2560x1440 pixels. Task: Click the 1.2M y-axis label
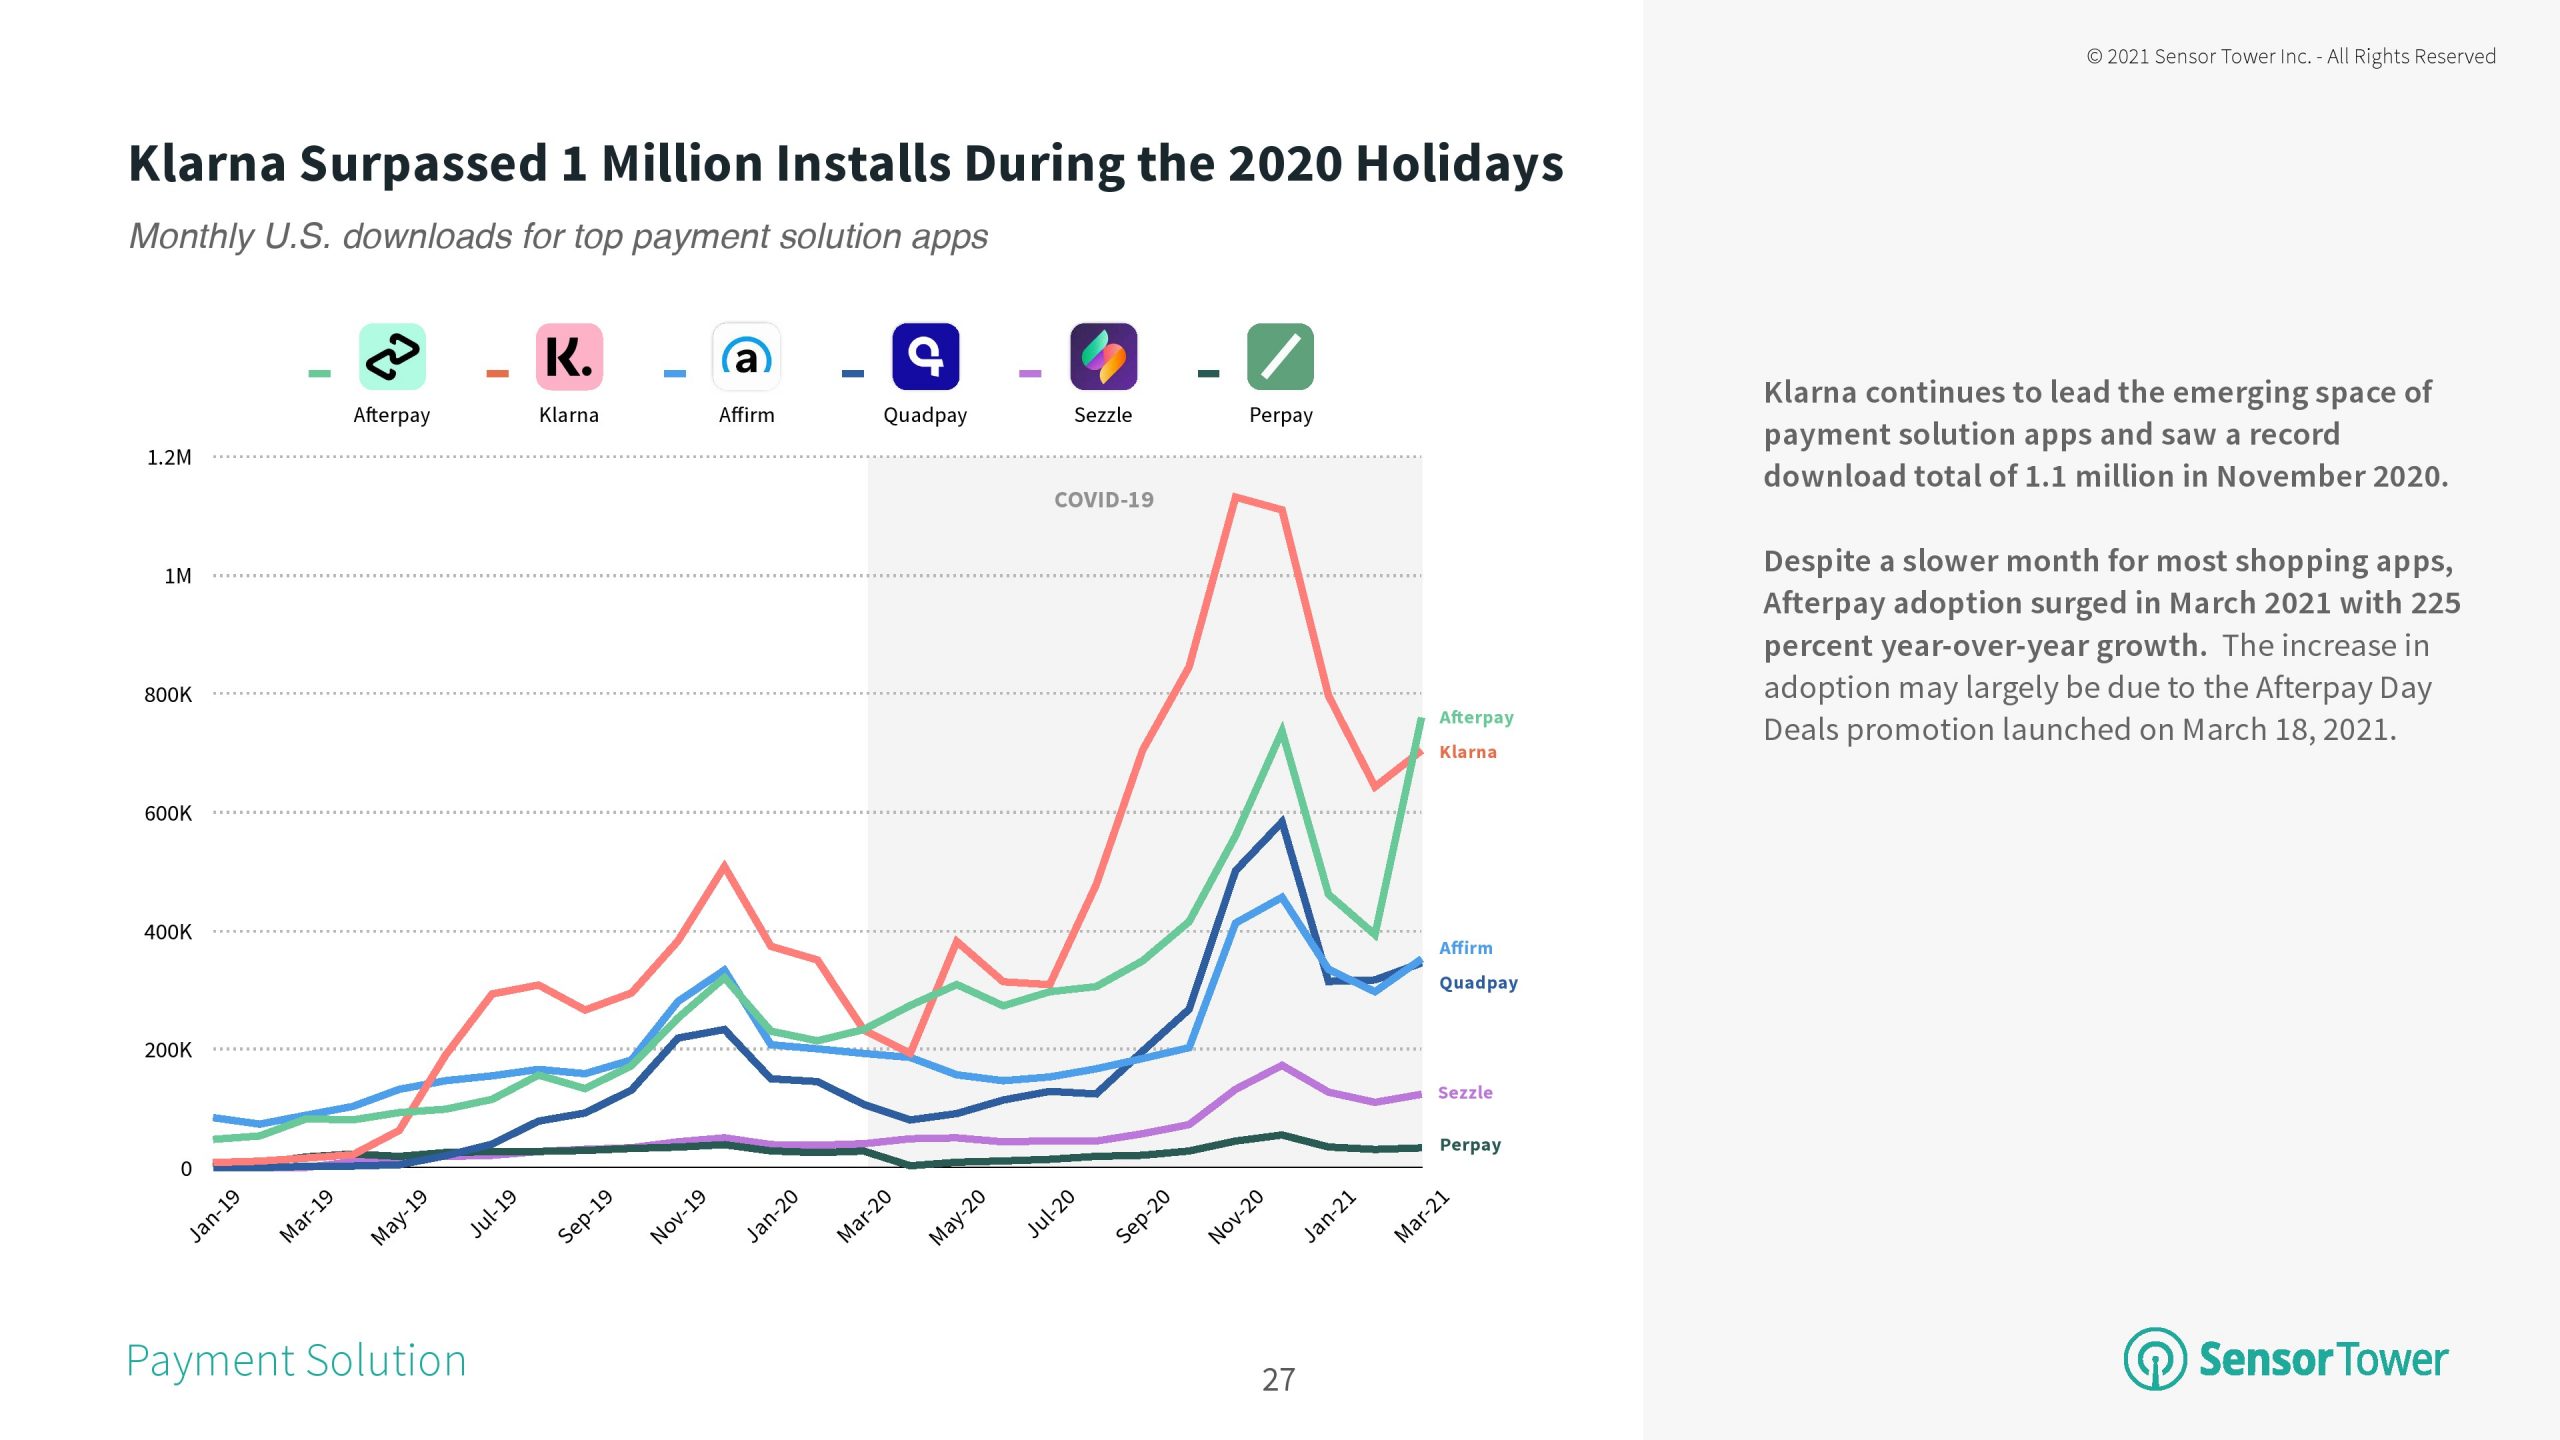coord(169,458)
